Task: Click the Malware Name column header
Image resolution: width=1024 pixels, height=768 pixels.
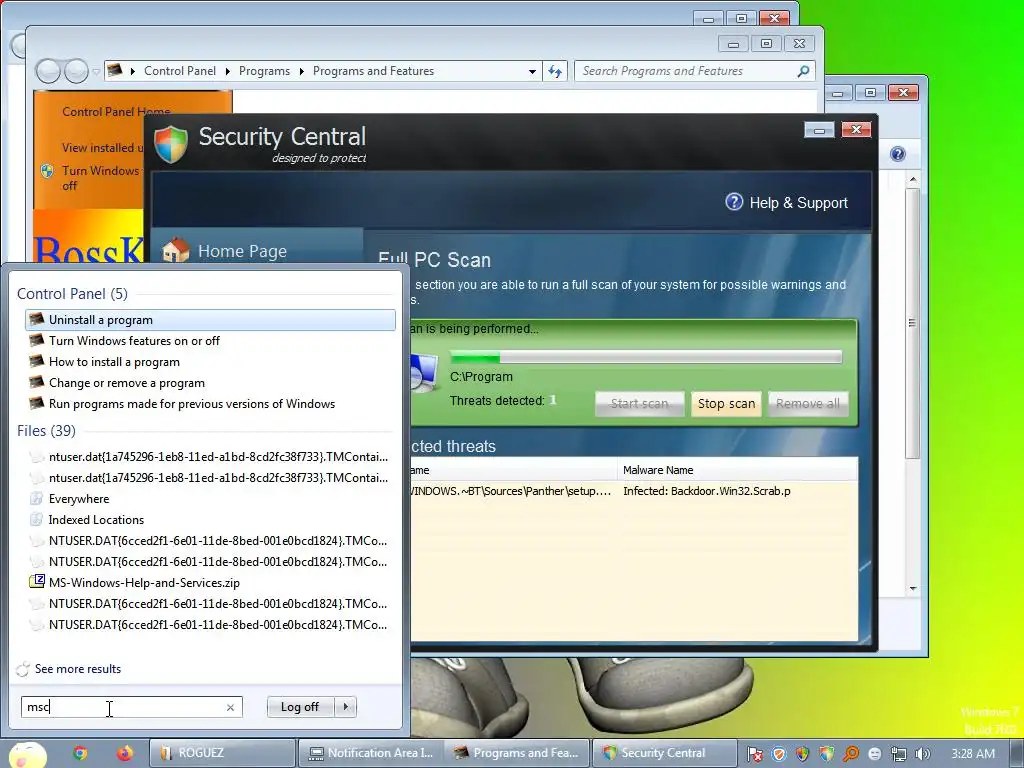Action: click(737, 470)
